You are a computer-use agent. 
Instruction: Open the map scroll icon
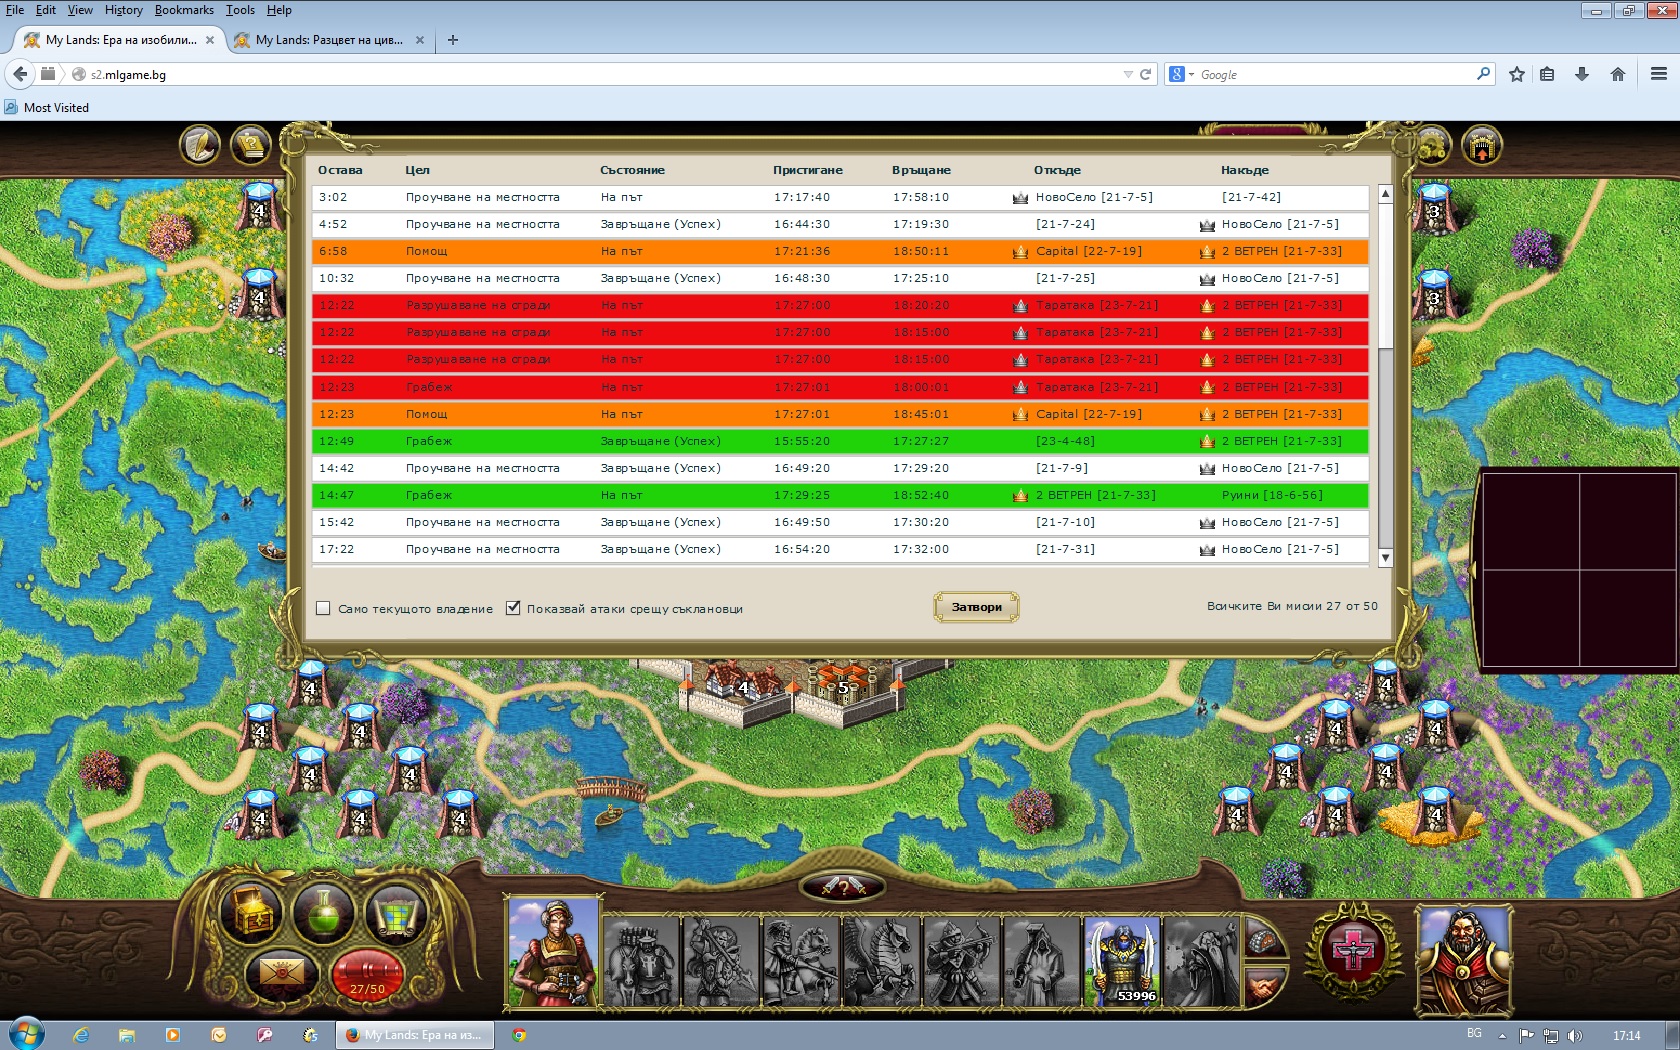[397, 912]
